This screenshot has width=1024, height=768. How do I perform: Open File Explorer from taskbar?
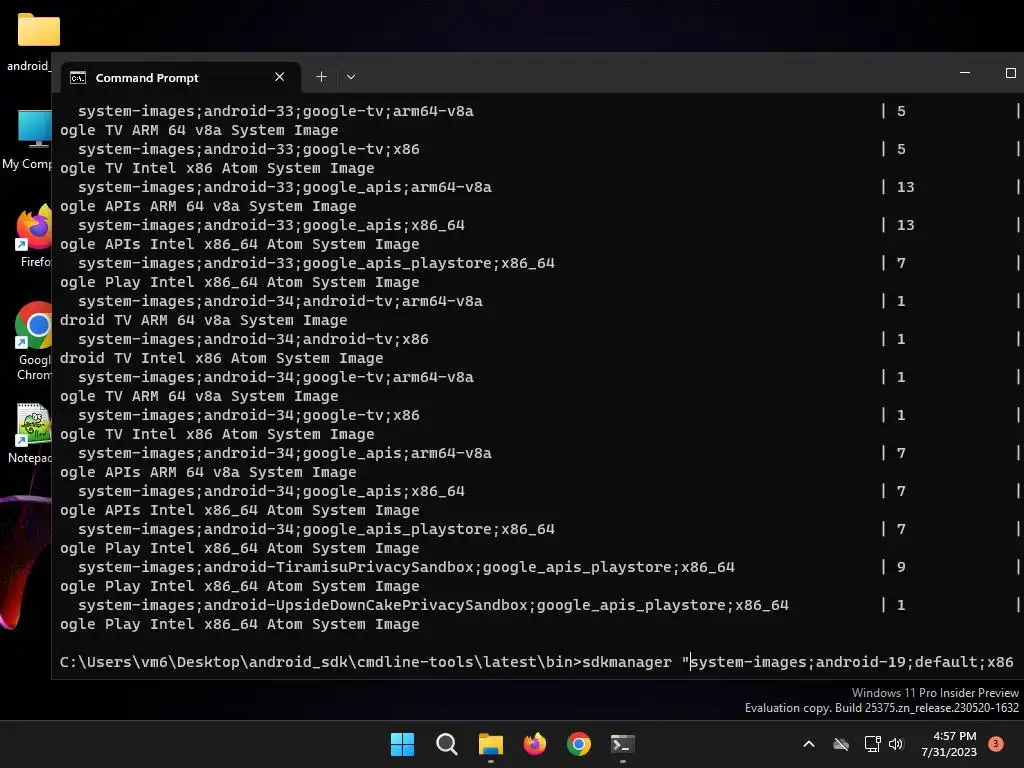point(490,744)
